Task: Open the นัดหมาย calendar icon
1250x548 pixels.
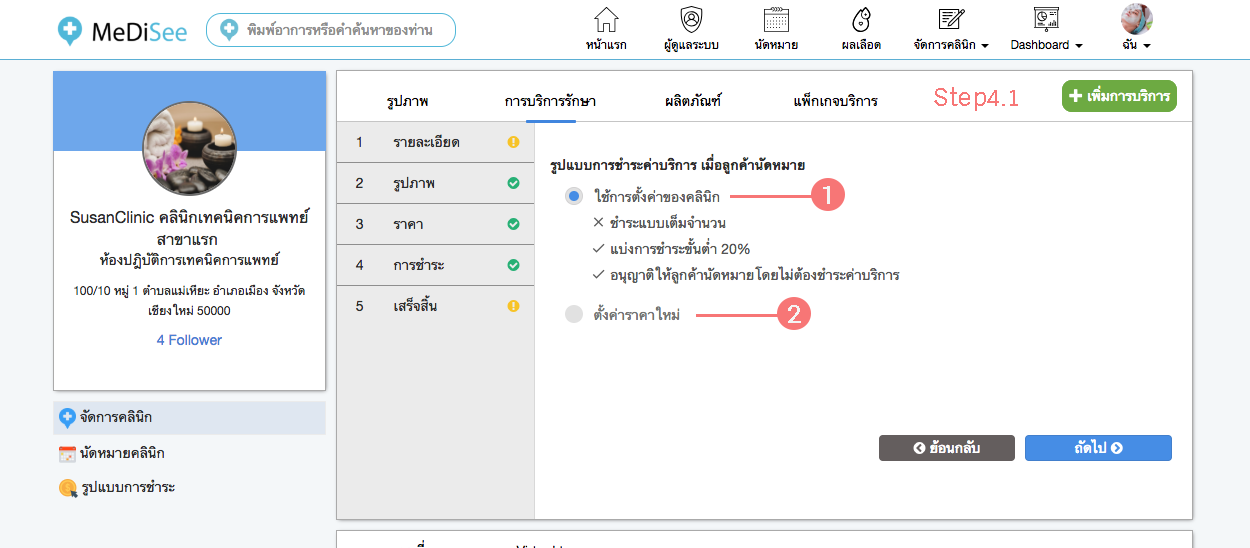Action: tap(776, 21)
